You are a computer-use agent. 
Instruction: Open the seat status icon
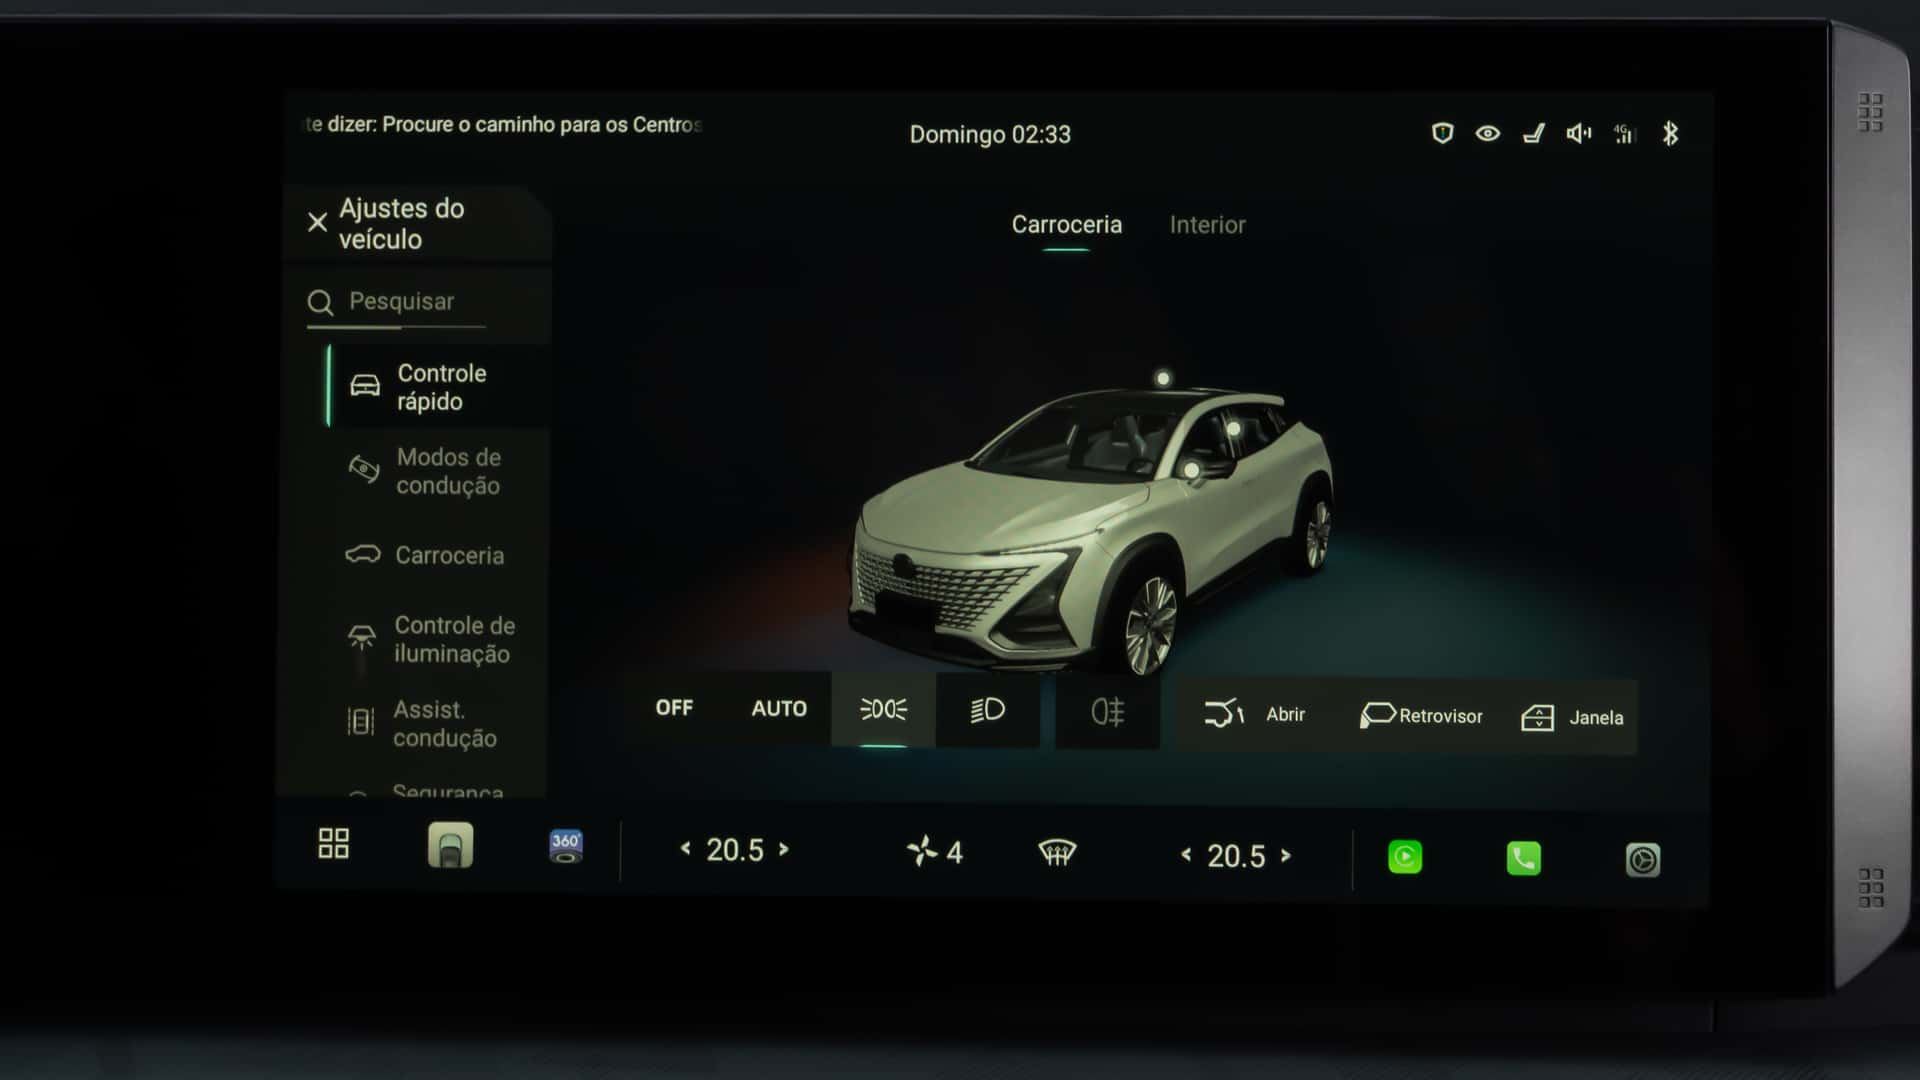pos(1533,133)
